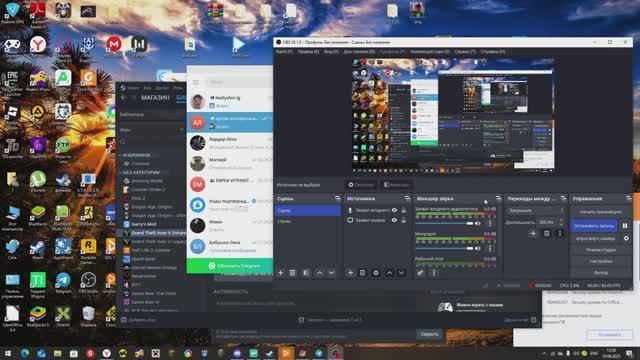Open virtual camera settings gear icon
The height and width of the screenshot is (360, 640).
(x=626, y=238)
